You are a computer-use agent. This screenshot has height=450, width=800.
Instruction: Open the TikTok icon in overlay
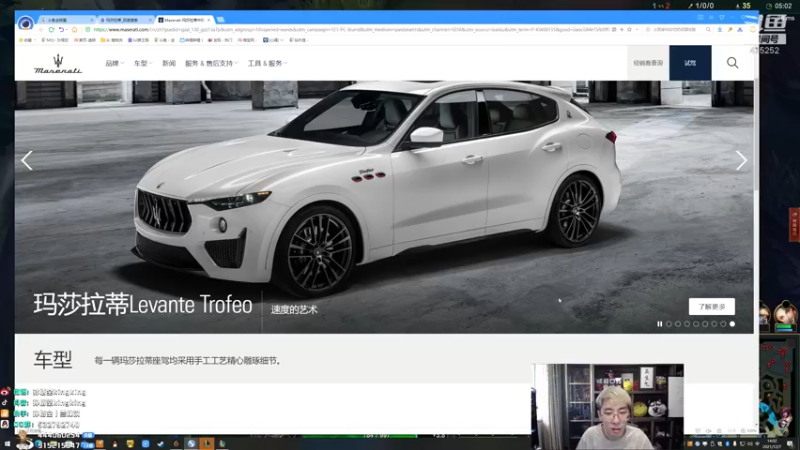[x=5, y=403]
